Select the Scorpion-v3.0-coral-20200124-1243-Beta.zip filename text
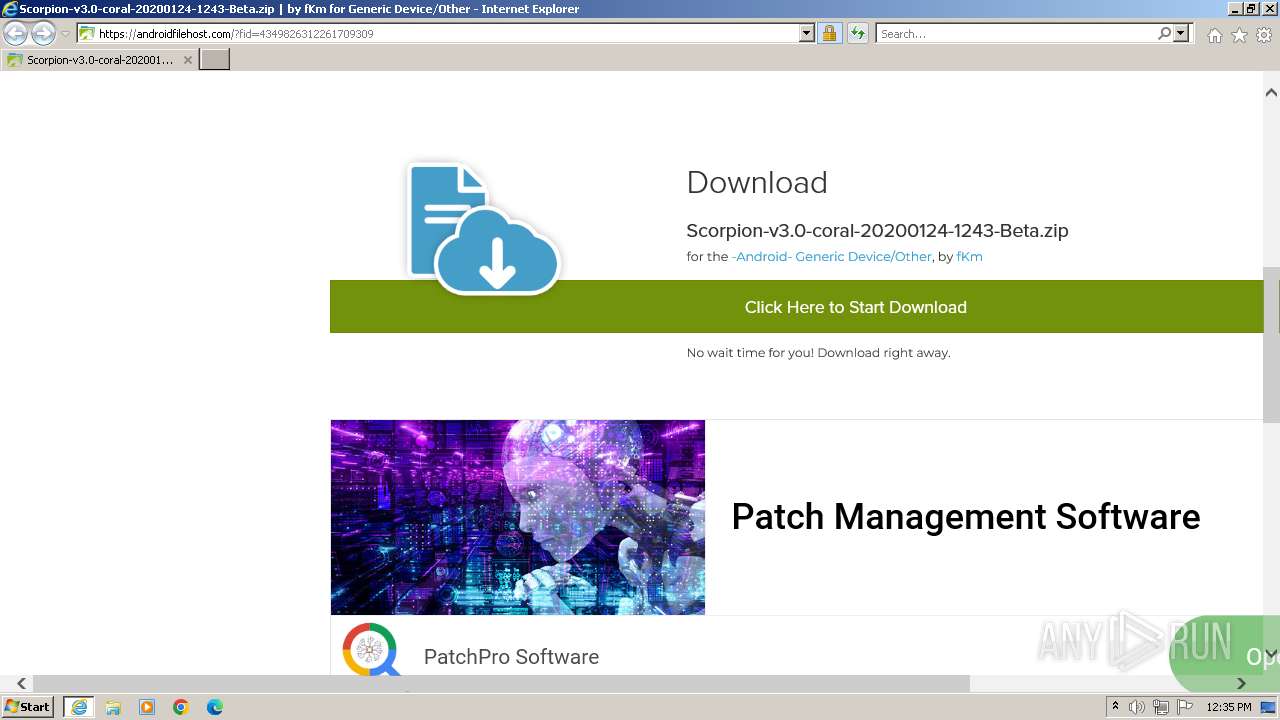 coord(877,231)
